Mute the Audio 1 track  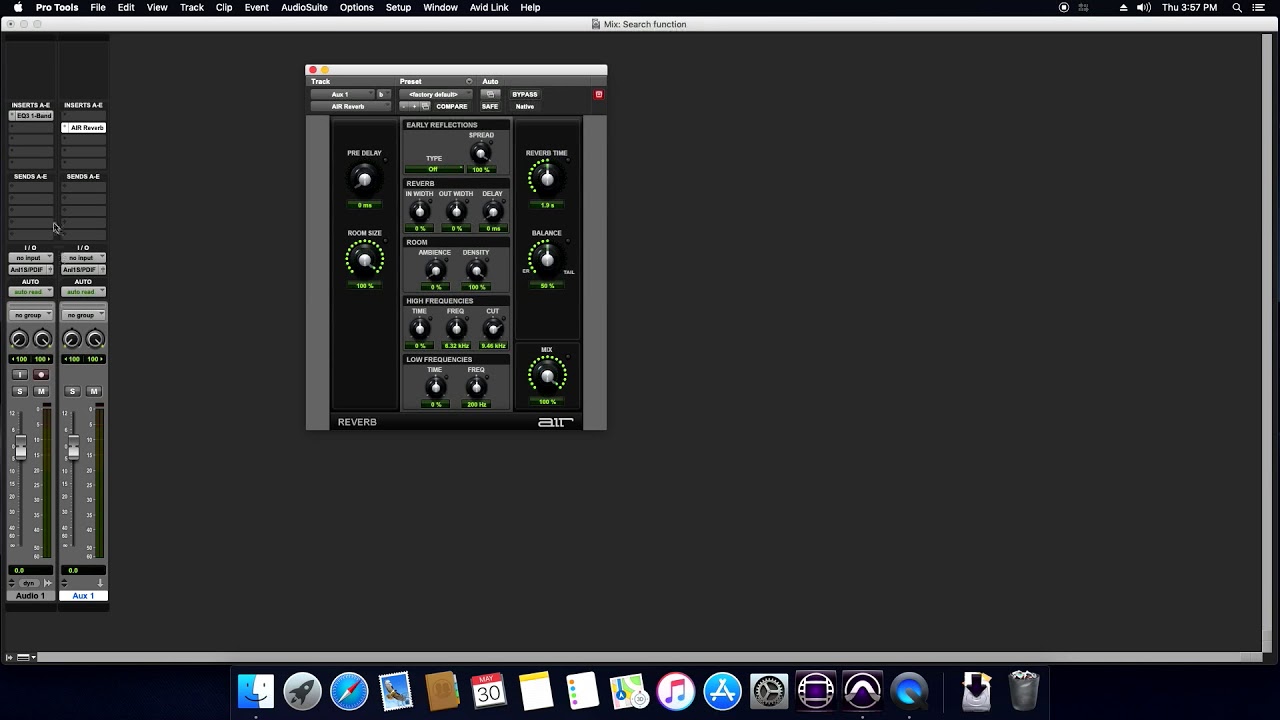coord(41,391)
